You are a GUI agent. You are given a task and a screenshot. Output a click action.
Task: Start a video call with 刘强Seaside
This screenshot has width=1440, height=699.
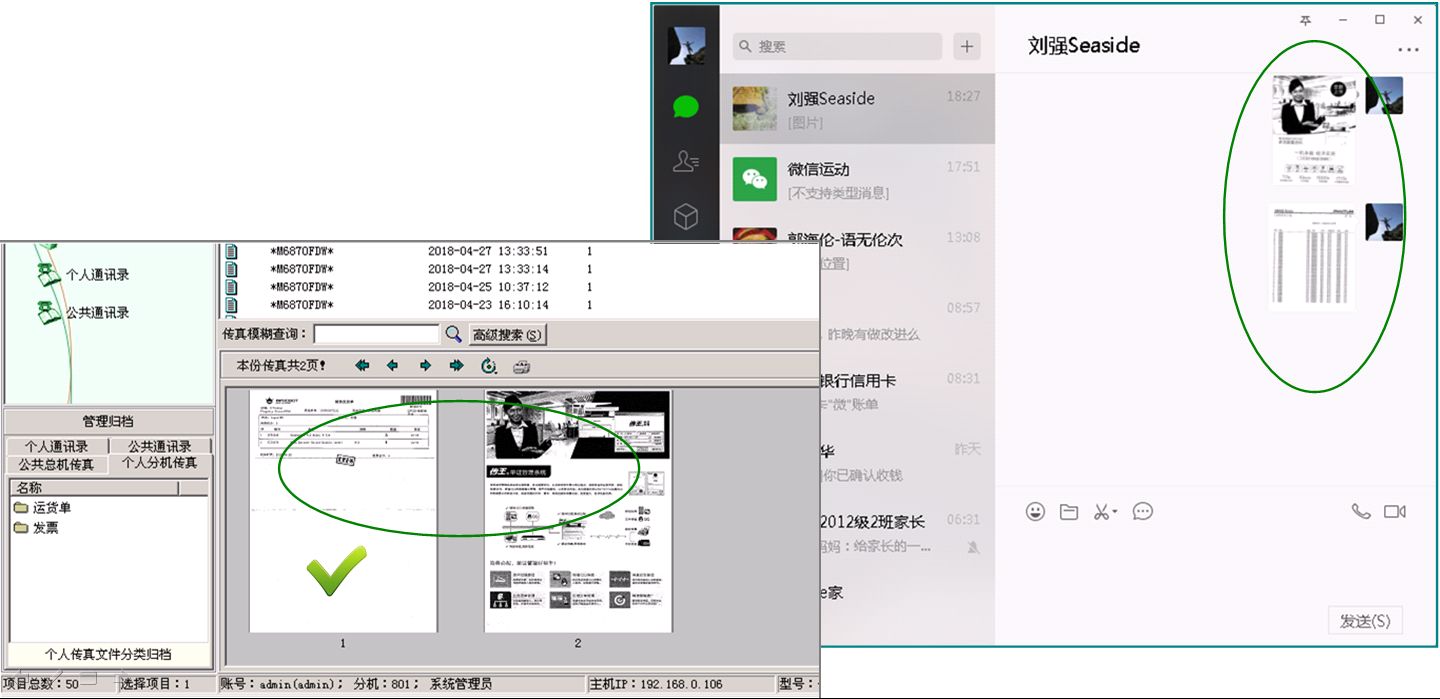[x=1395, y=511]
